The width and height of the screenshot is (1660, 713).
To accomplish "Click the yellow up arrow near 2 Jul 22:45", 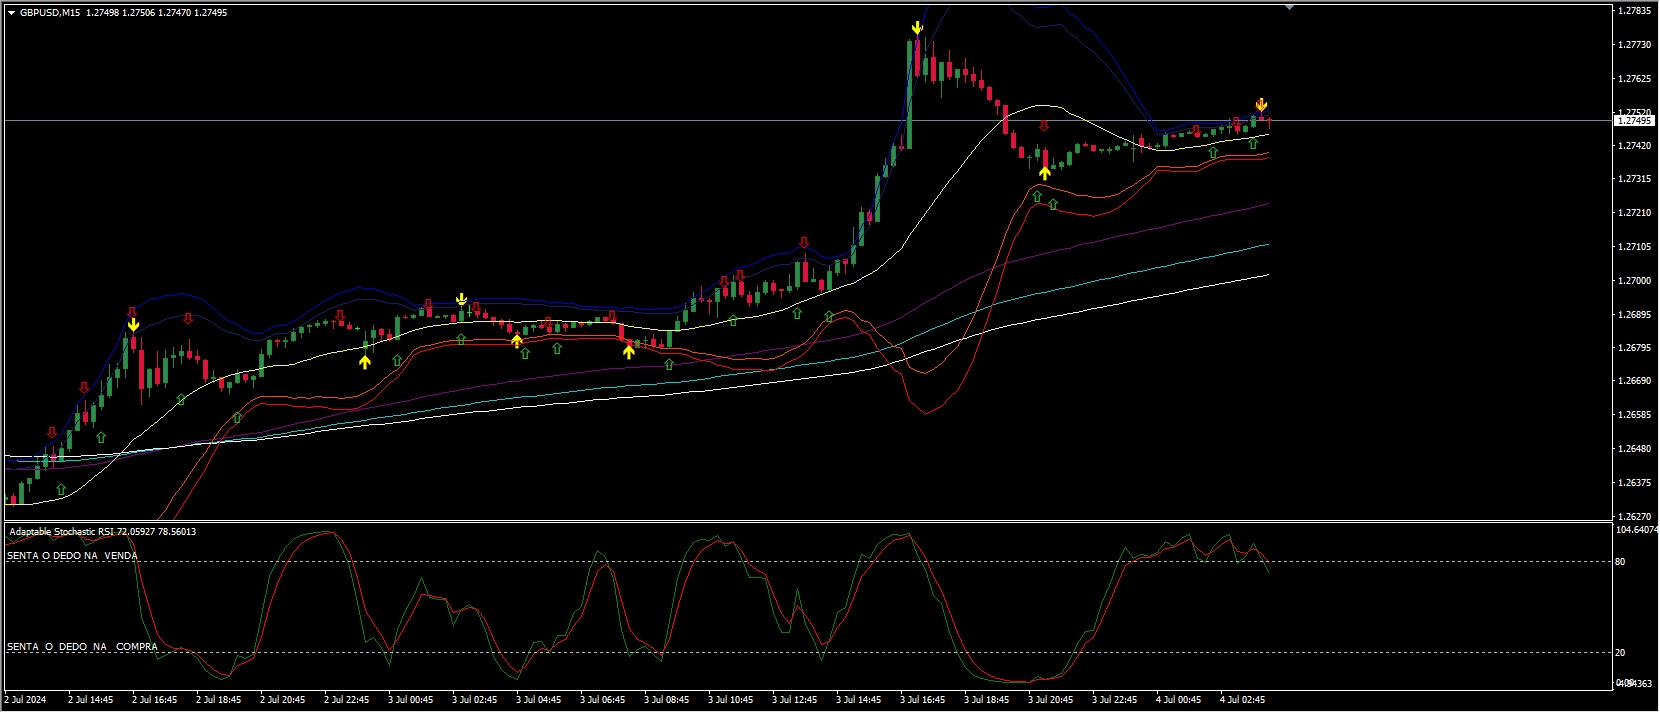I will [x=365, y=361].
